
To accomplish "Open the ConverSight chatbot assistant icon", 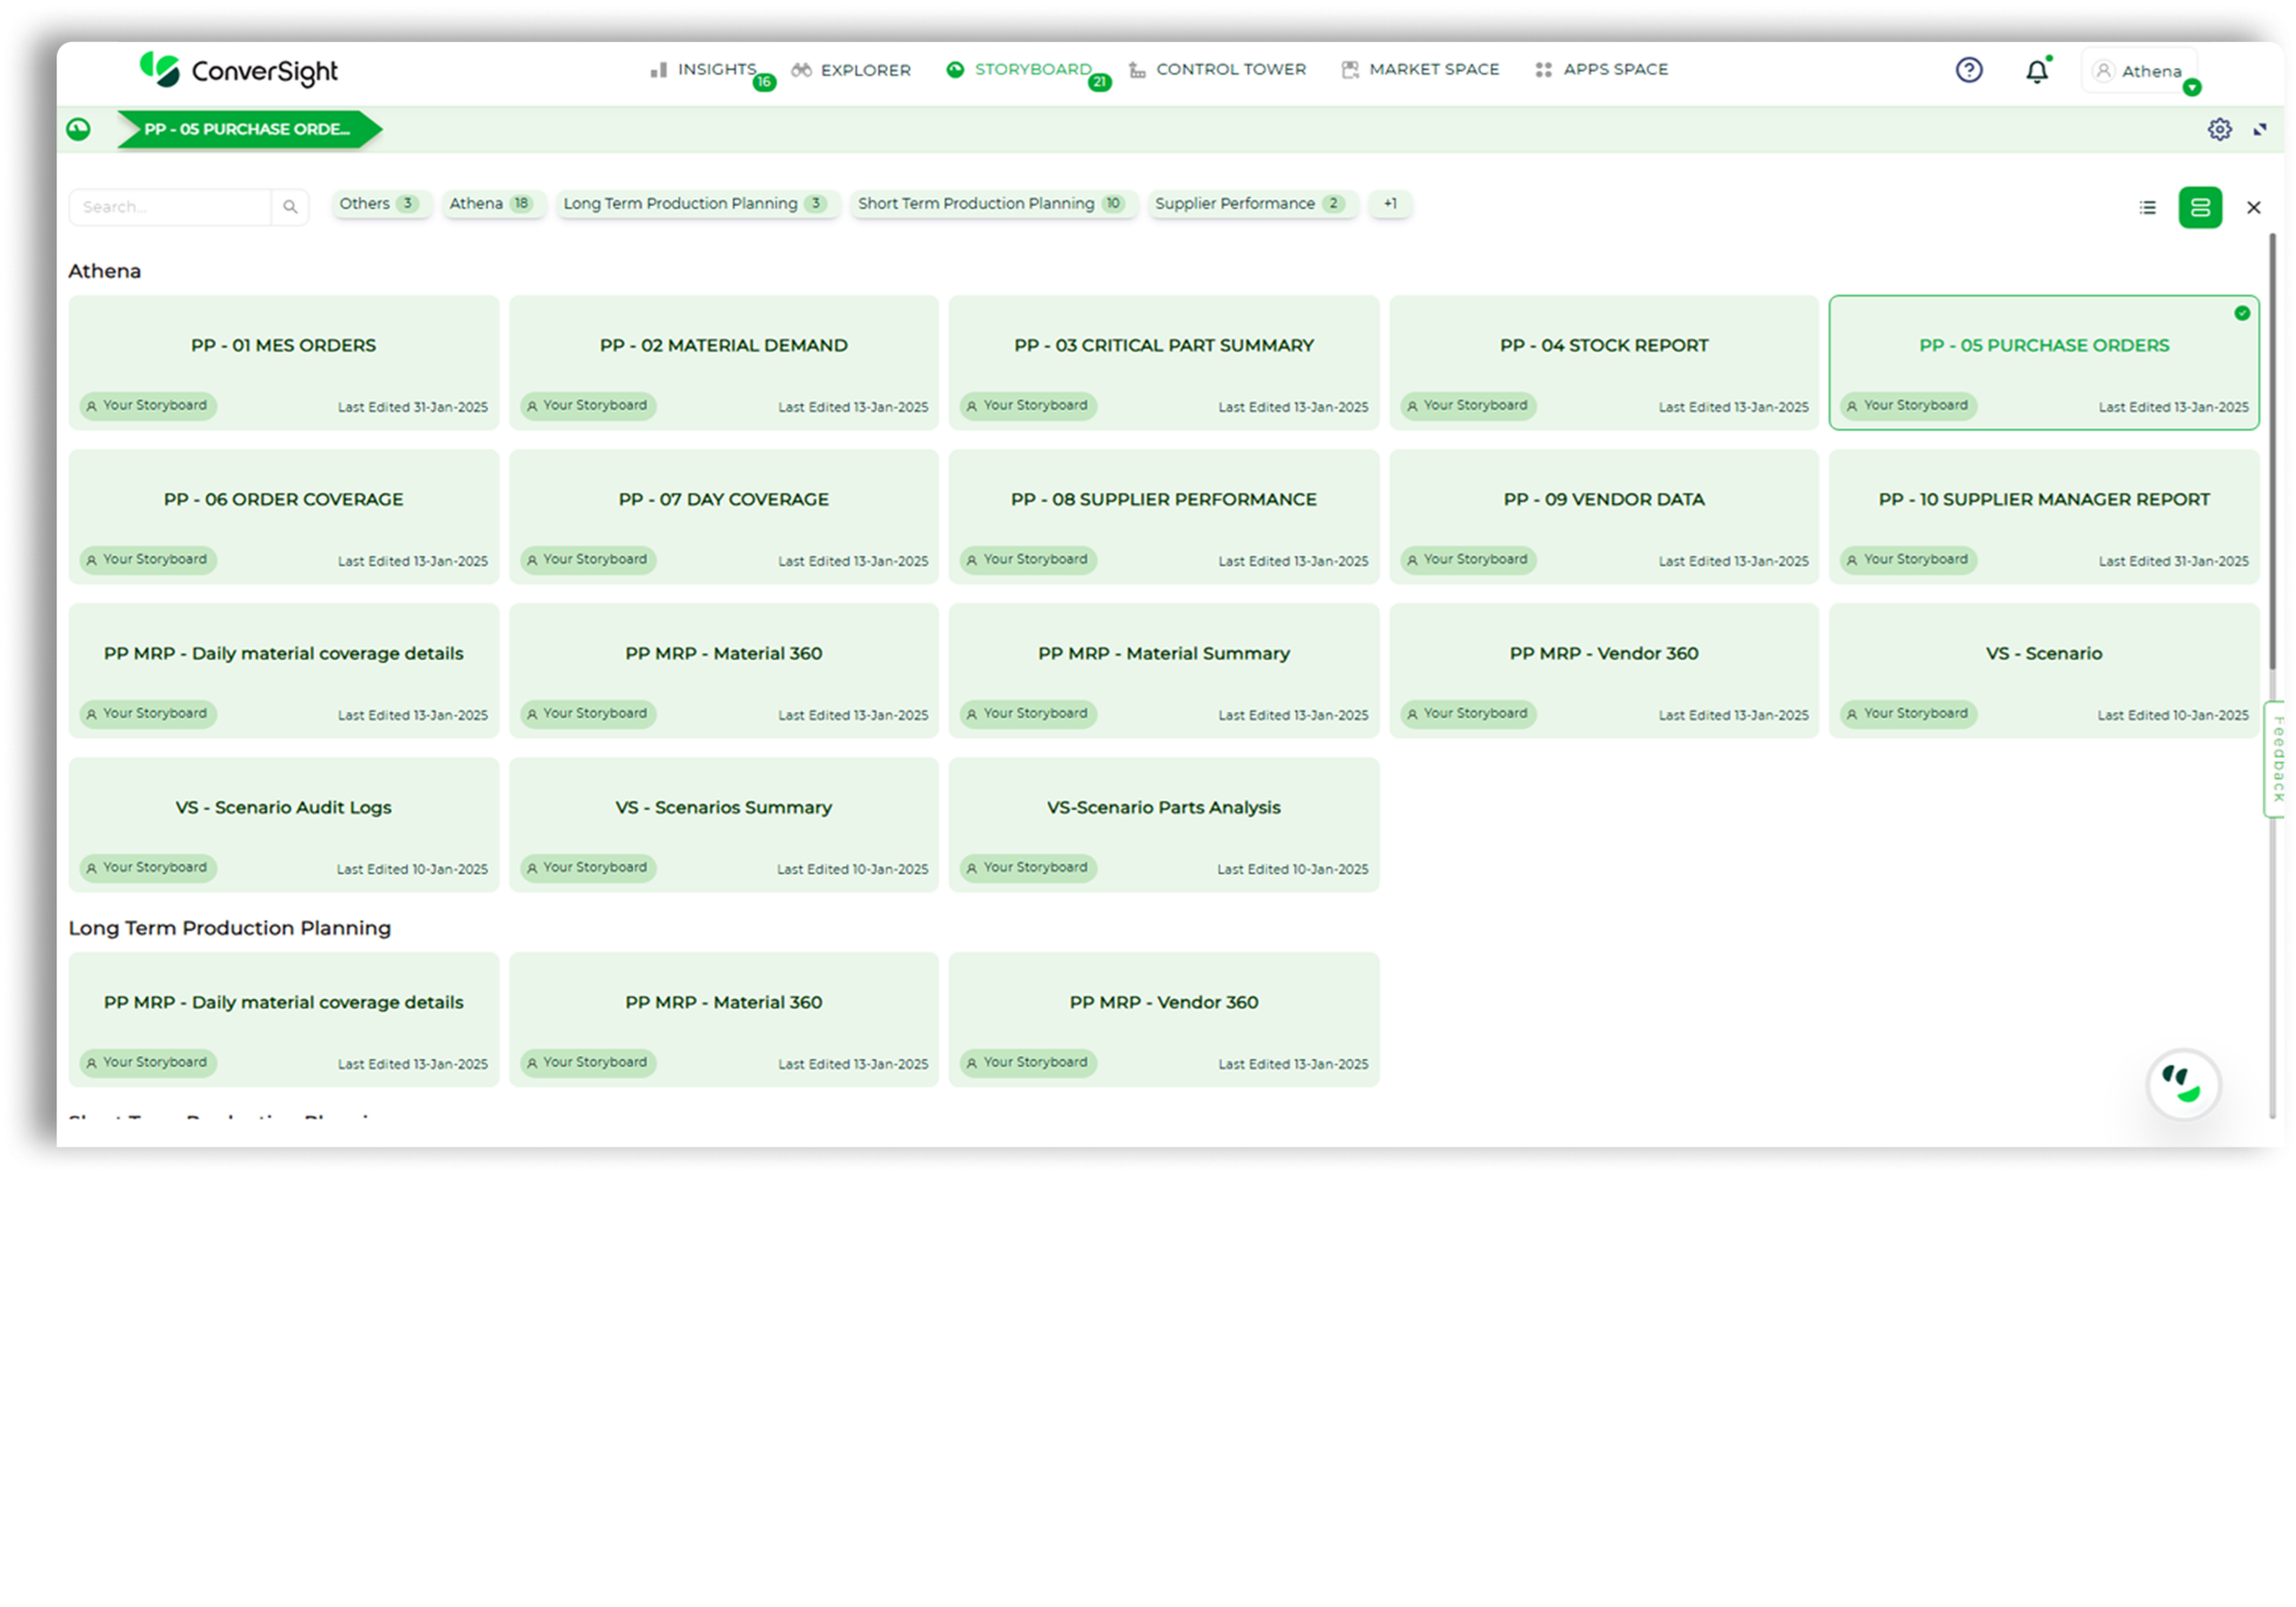I will pos(2183,1084).
